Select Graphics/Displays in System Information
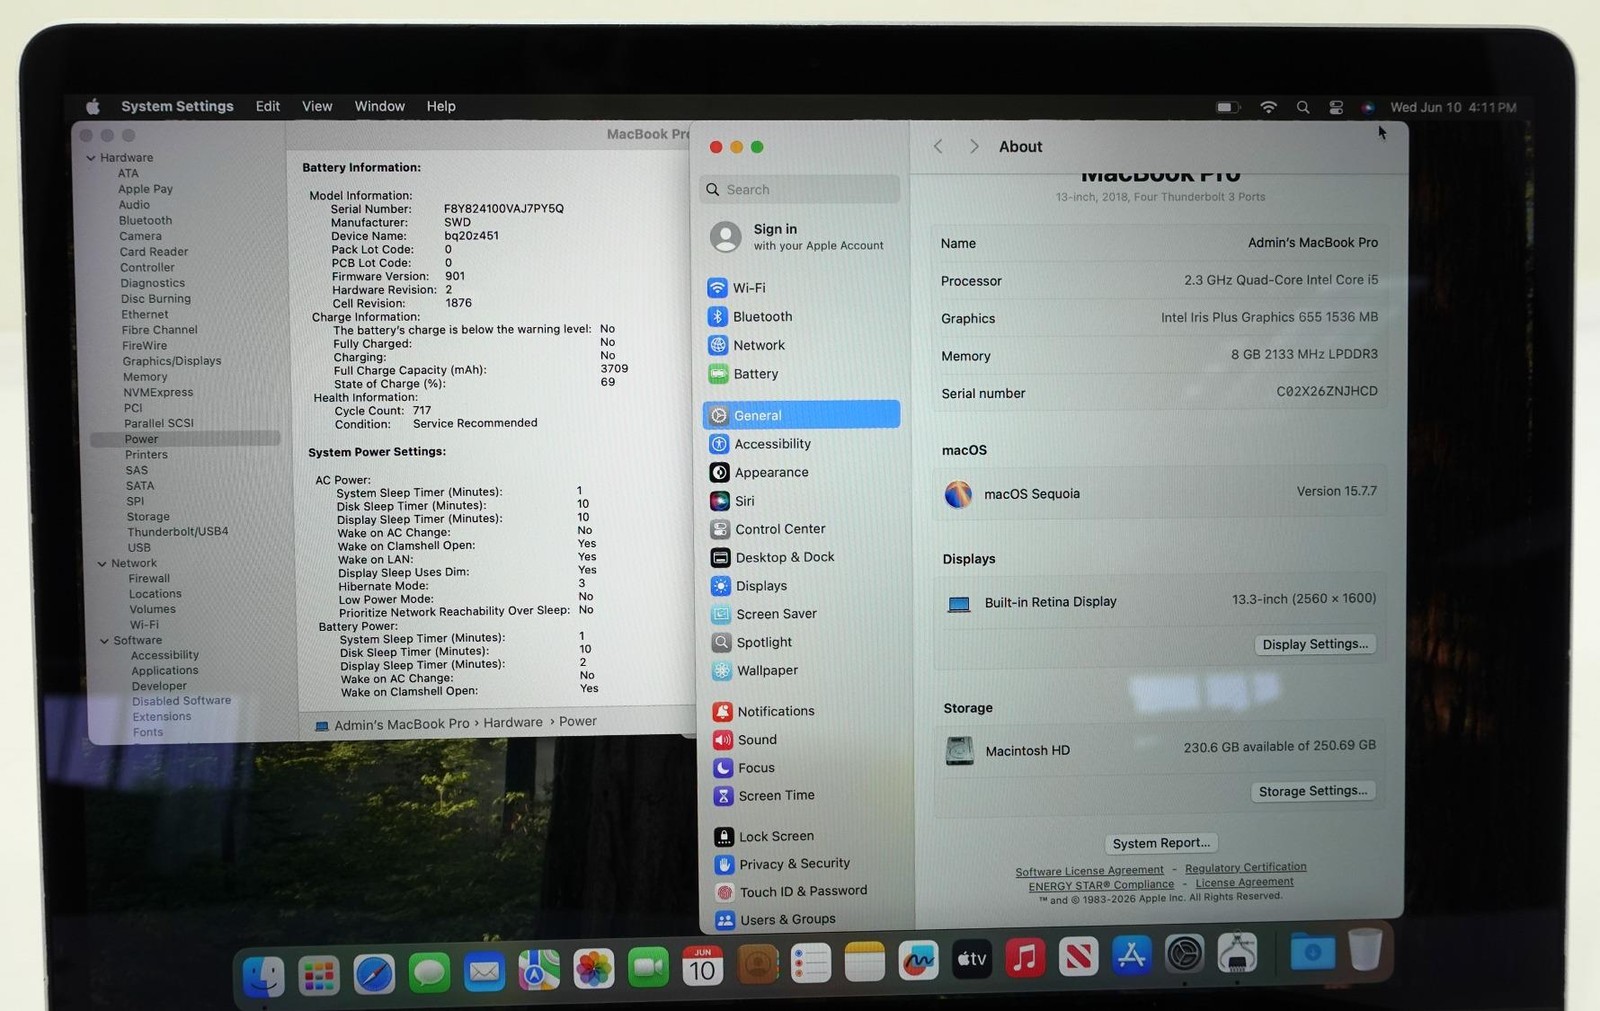This screenshot has height=1011, width=1600. (172, 361)
